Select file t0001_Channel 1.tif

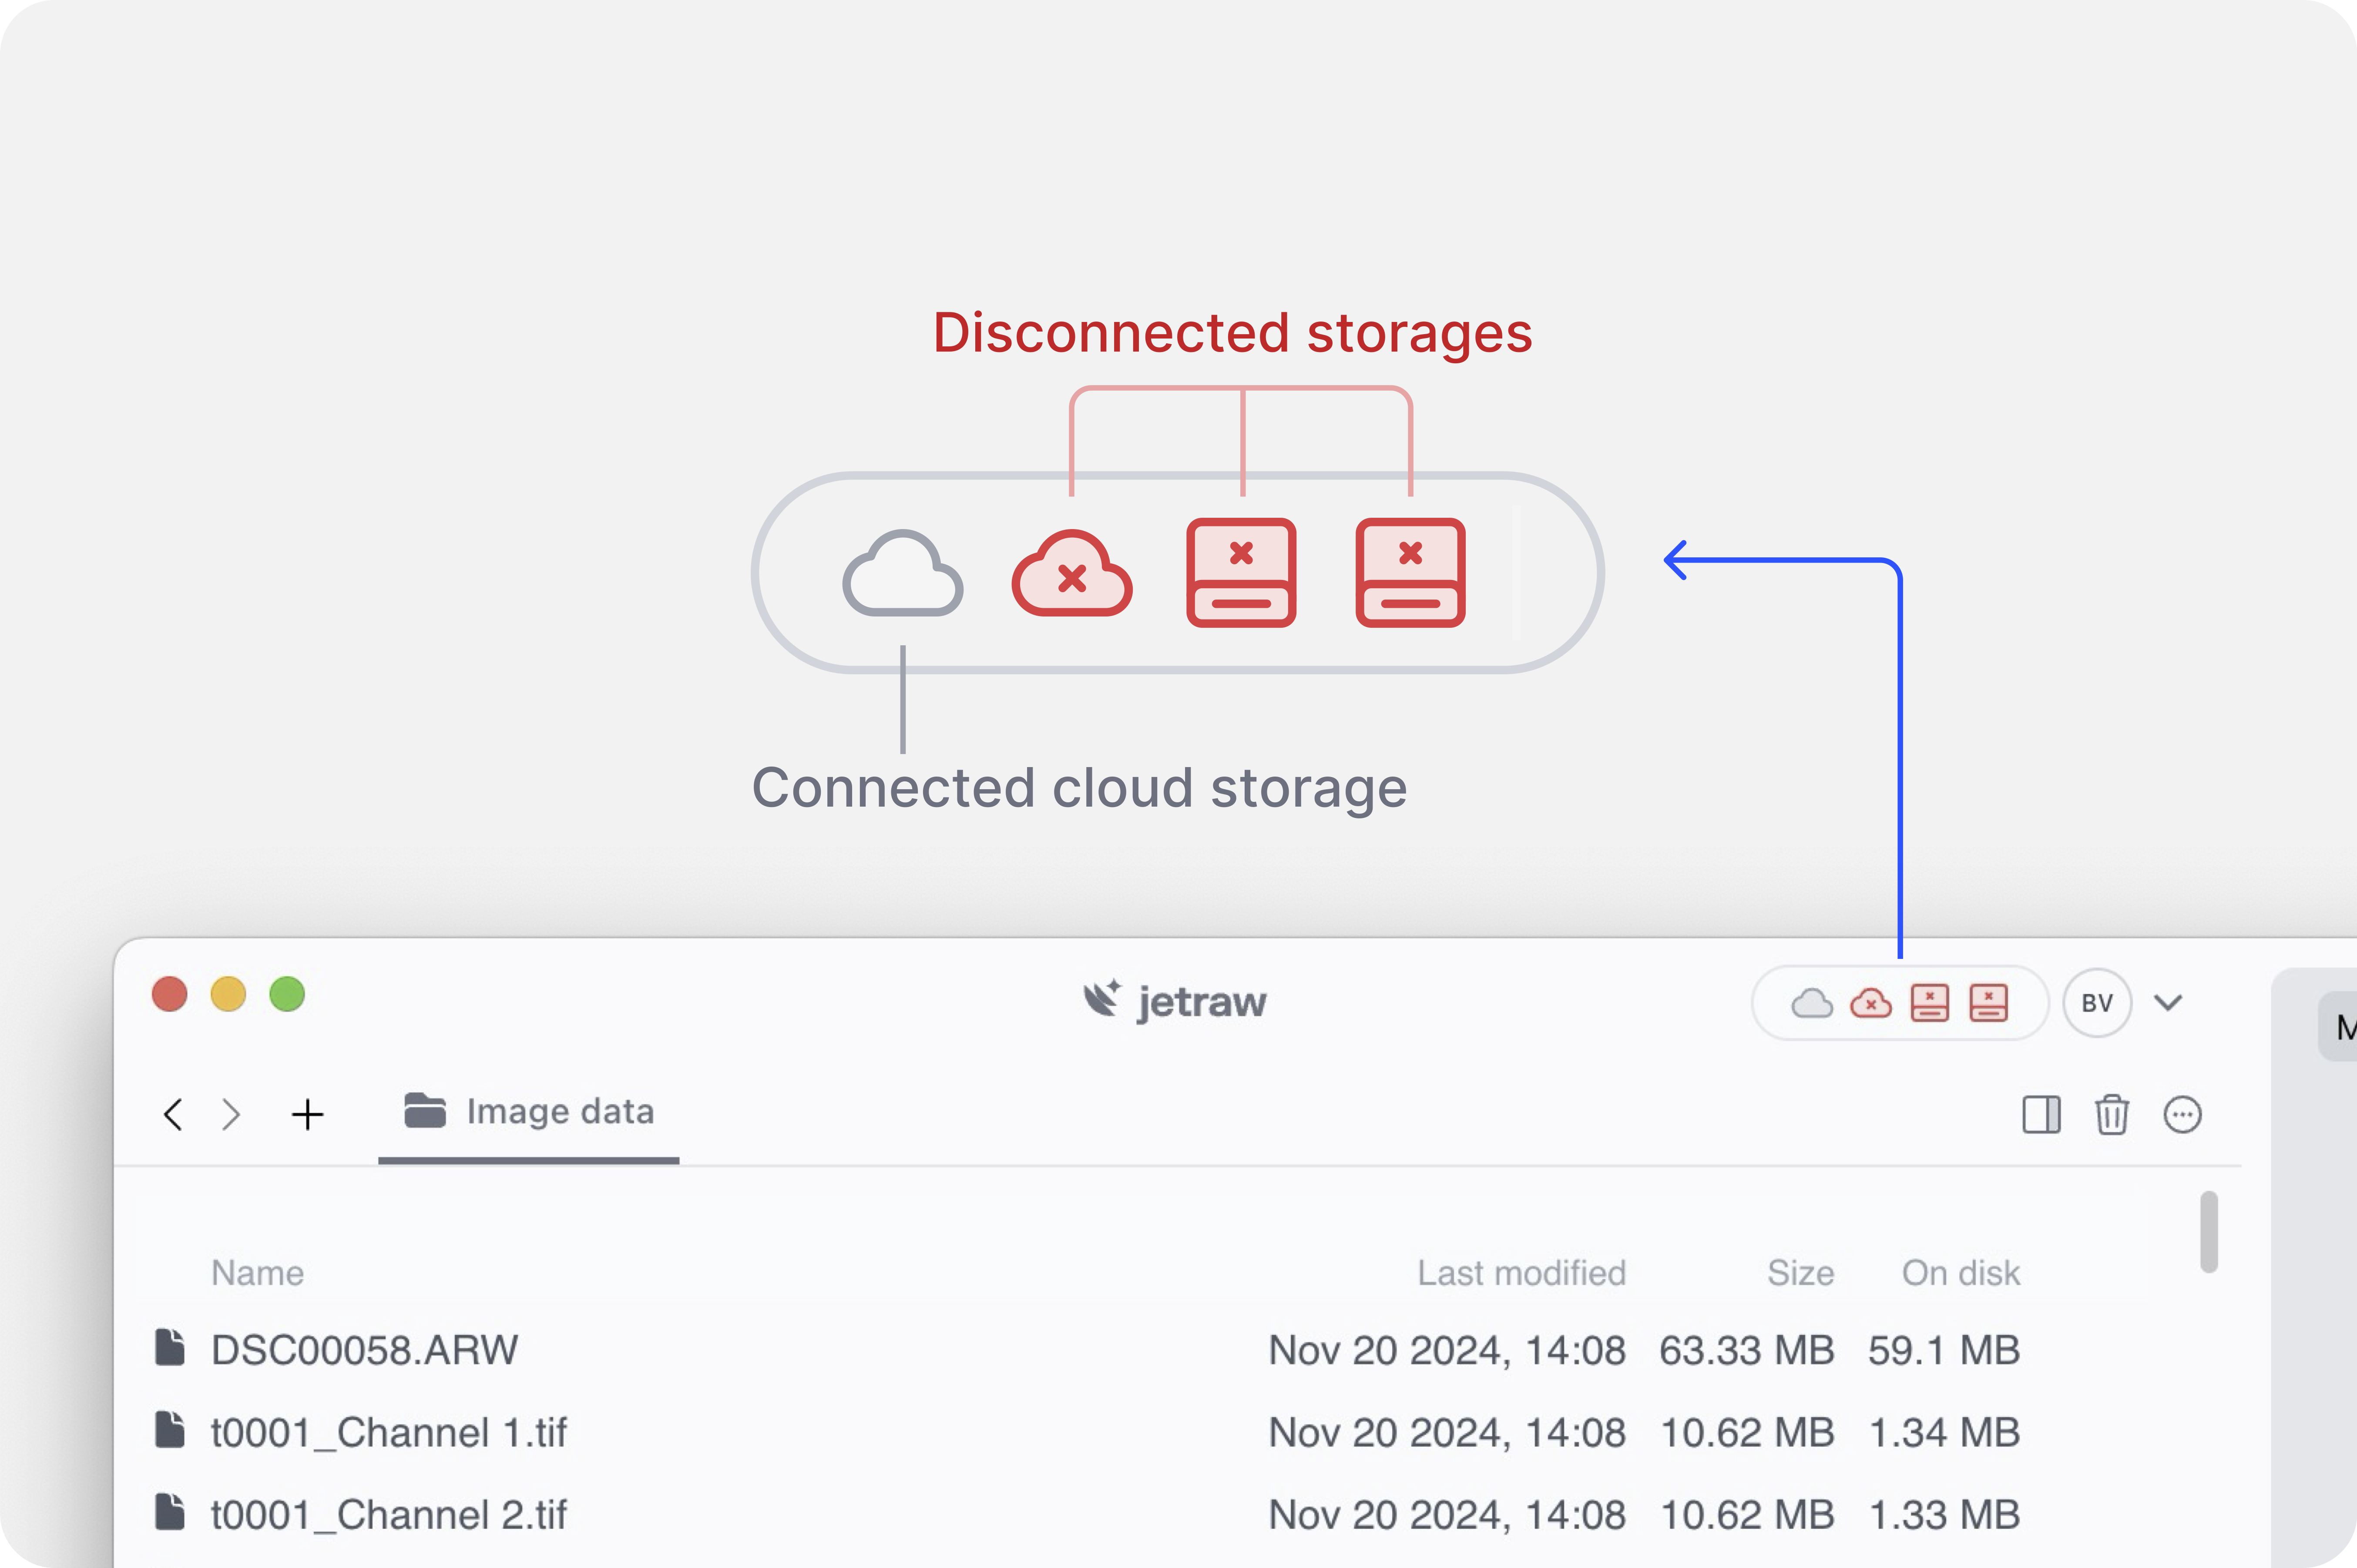pyautogui.click(x=389, y=1432)
